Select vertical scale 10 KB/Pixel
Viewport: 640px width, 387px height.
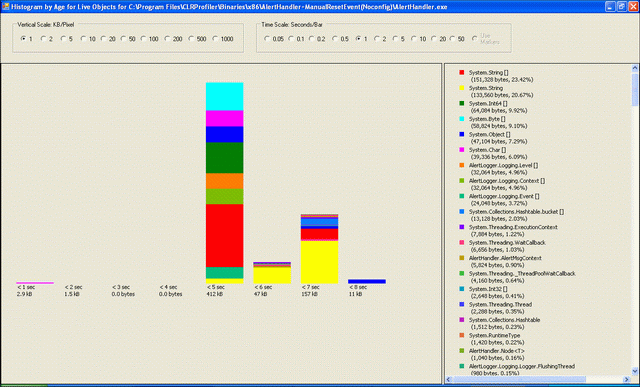point(84,39)
